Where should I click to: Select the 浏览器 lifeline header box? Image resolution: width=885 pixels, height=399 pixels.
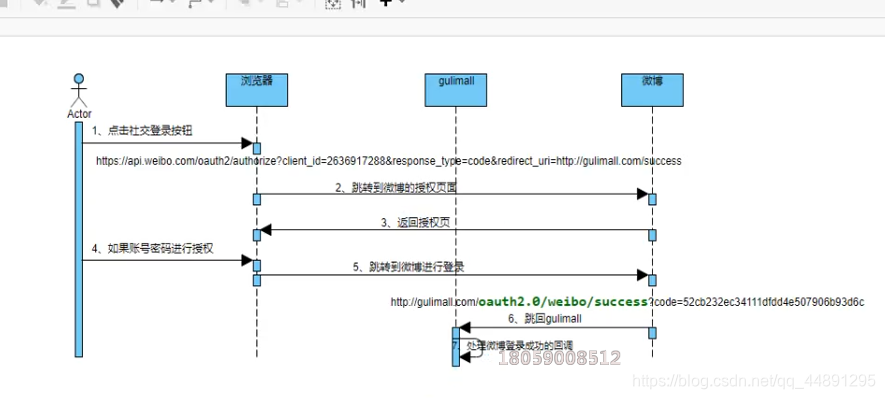click(x=257, y=90)
